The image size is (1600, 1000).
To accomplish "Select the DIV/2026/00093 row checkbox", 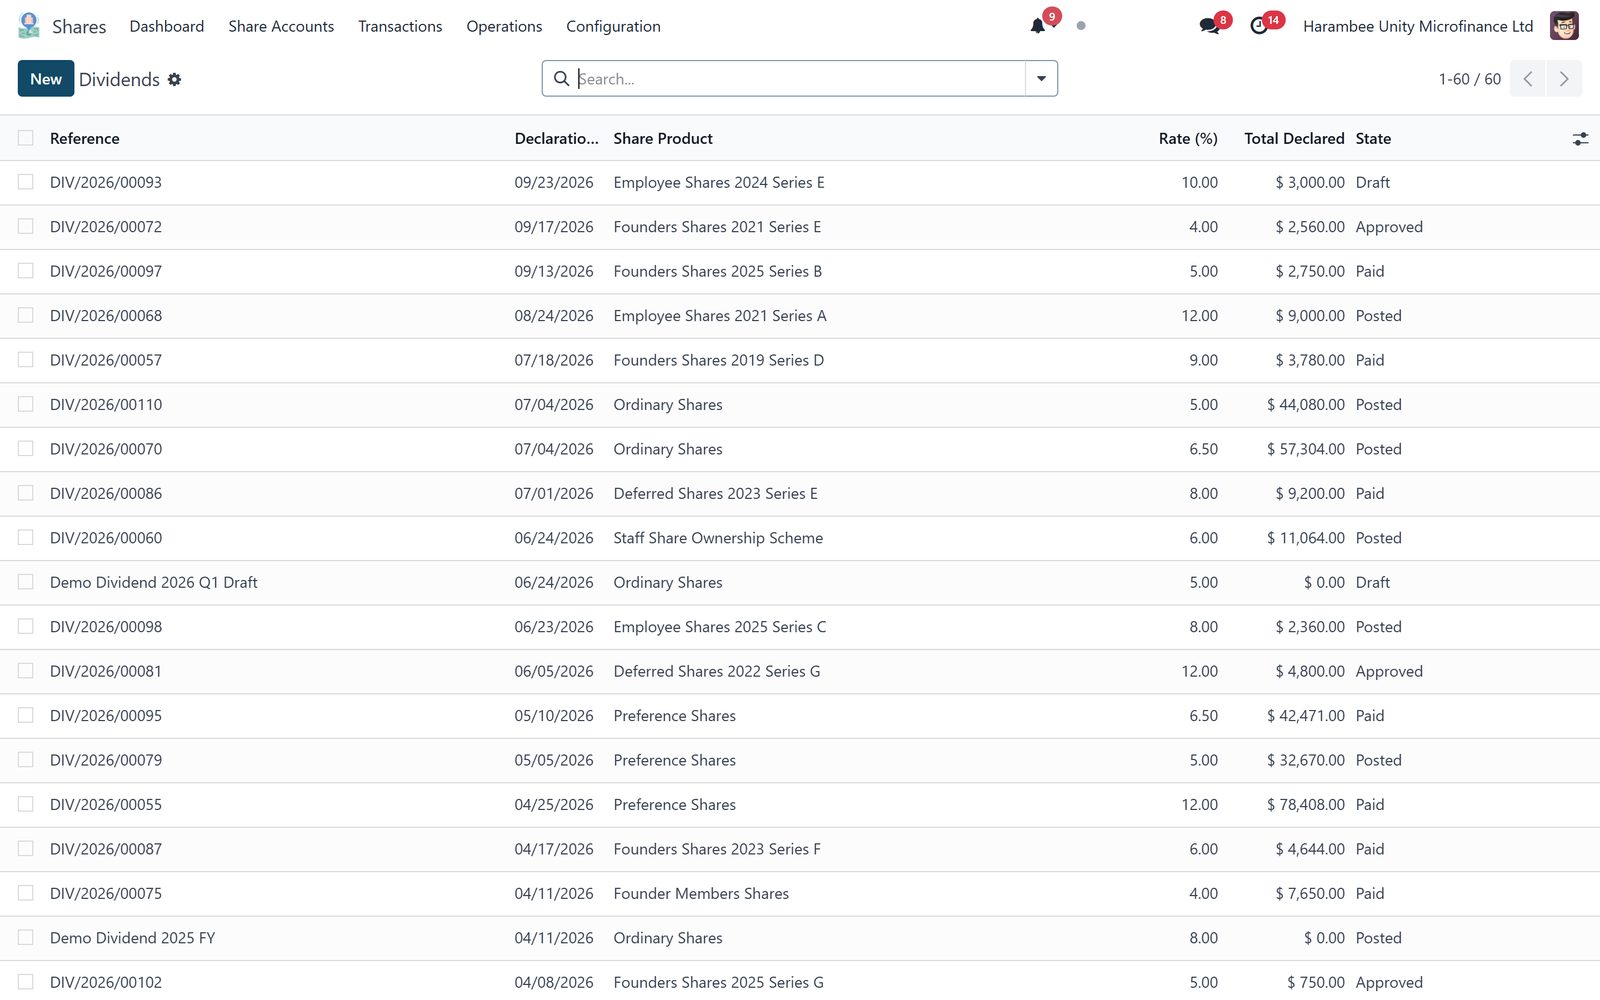I will tap(26, 182).
